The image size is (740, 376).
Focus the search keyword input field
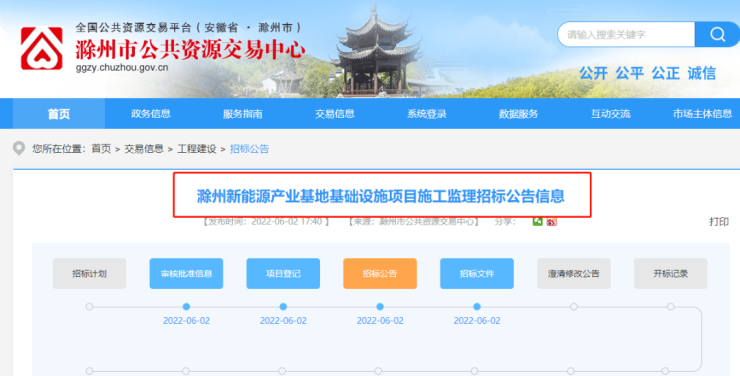pos(626,34)
